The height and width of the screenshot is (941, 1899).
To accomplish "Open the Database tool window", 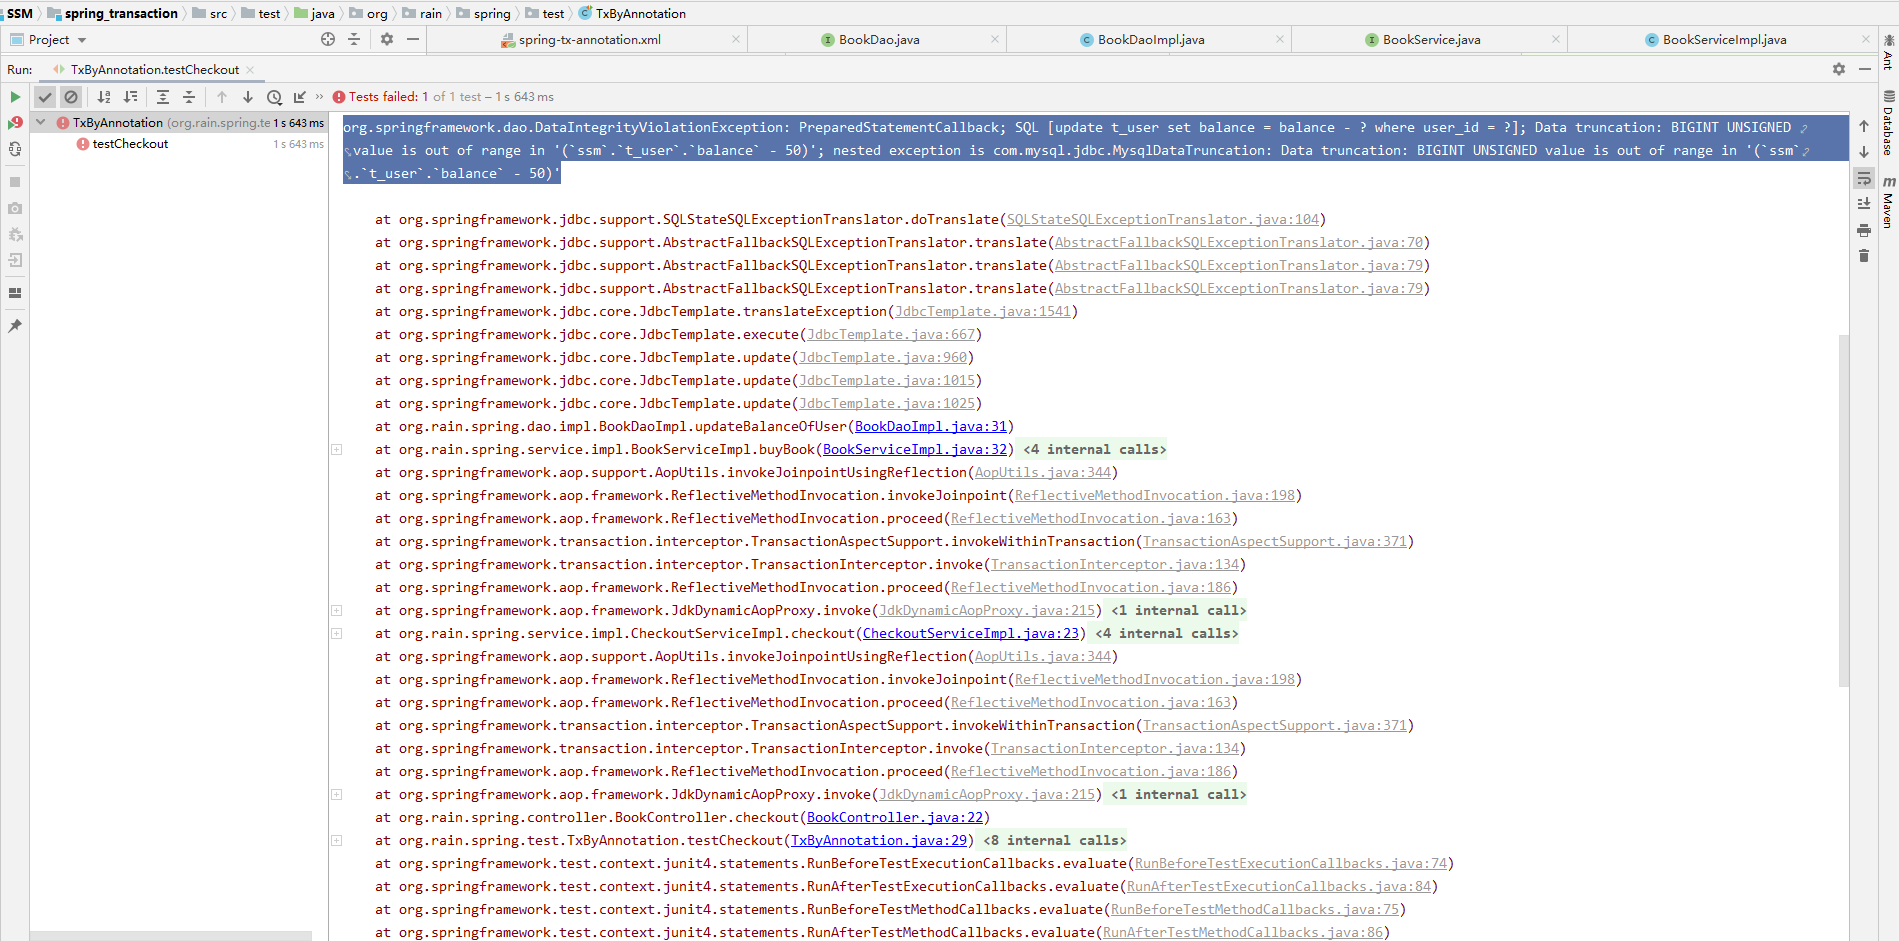I will click(1889, 122).
